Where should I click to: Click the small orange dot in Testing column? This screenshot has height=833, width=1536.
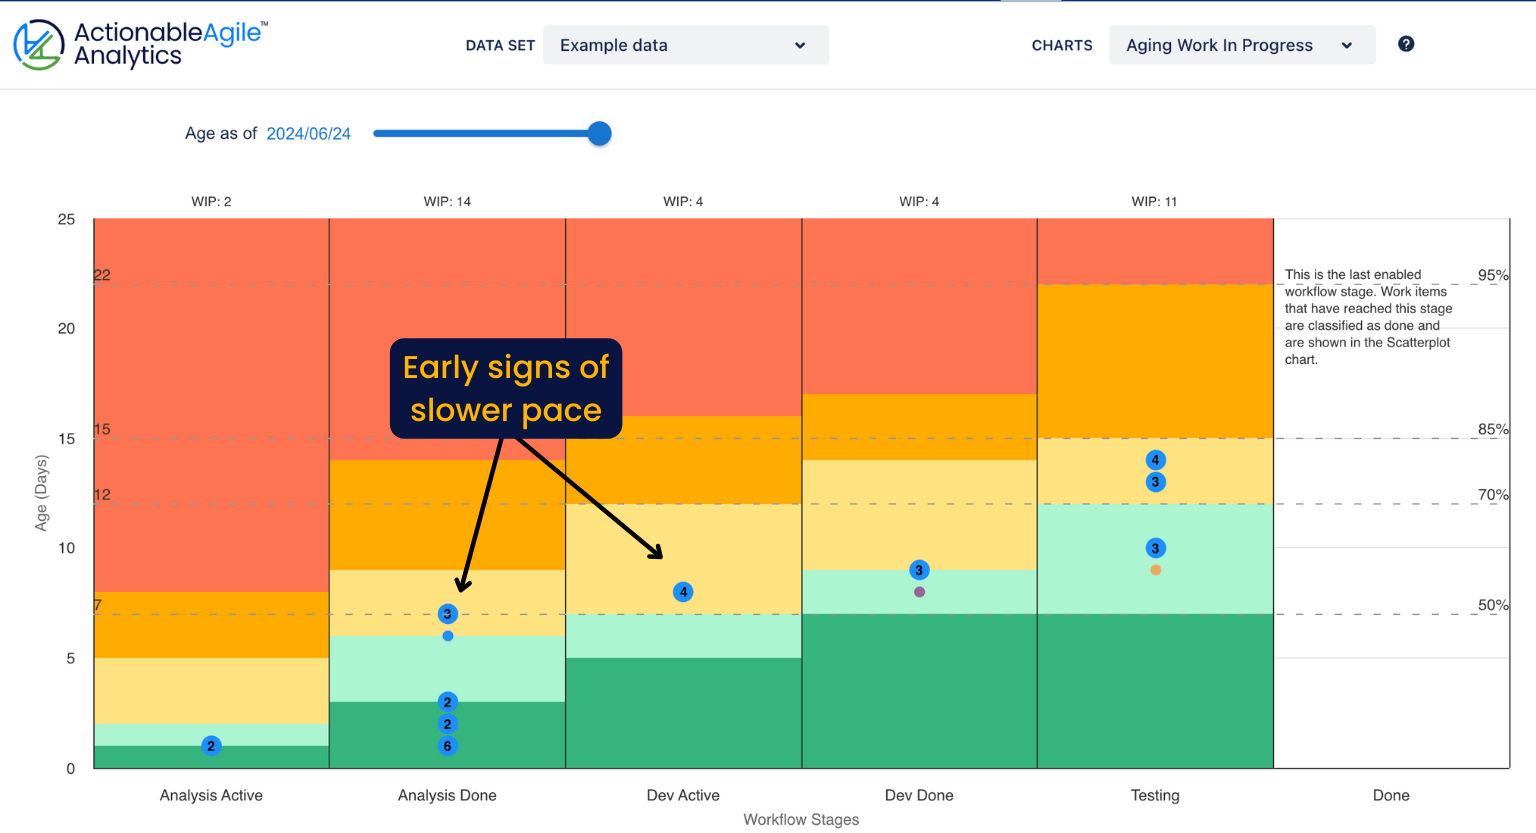pos(1156,568)
